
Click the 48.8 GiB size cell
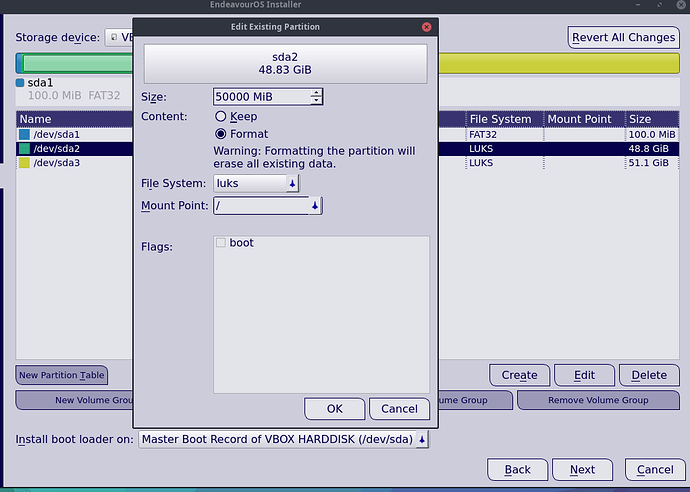click(652, 148)
